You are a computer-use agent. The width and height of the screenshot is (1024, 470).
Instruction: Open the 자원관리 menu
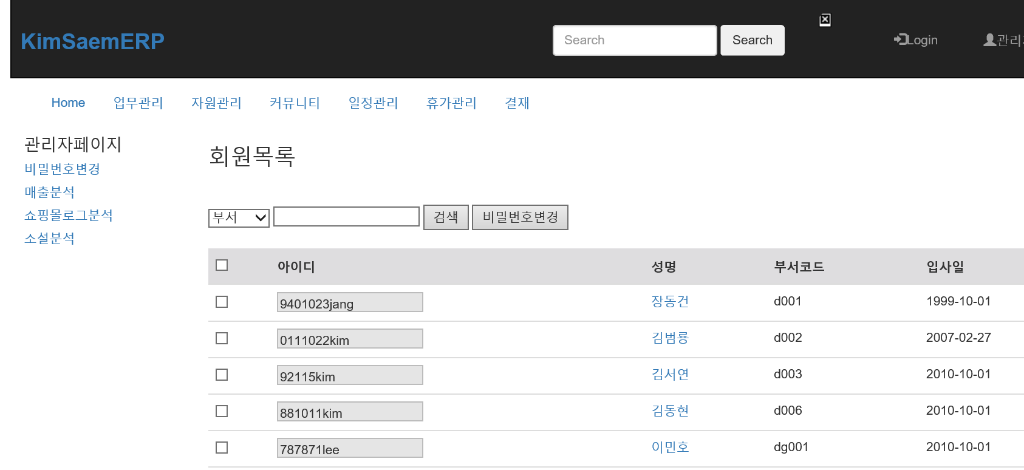pyautogui.click(x=217, y=102)
